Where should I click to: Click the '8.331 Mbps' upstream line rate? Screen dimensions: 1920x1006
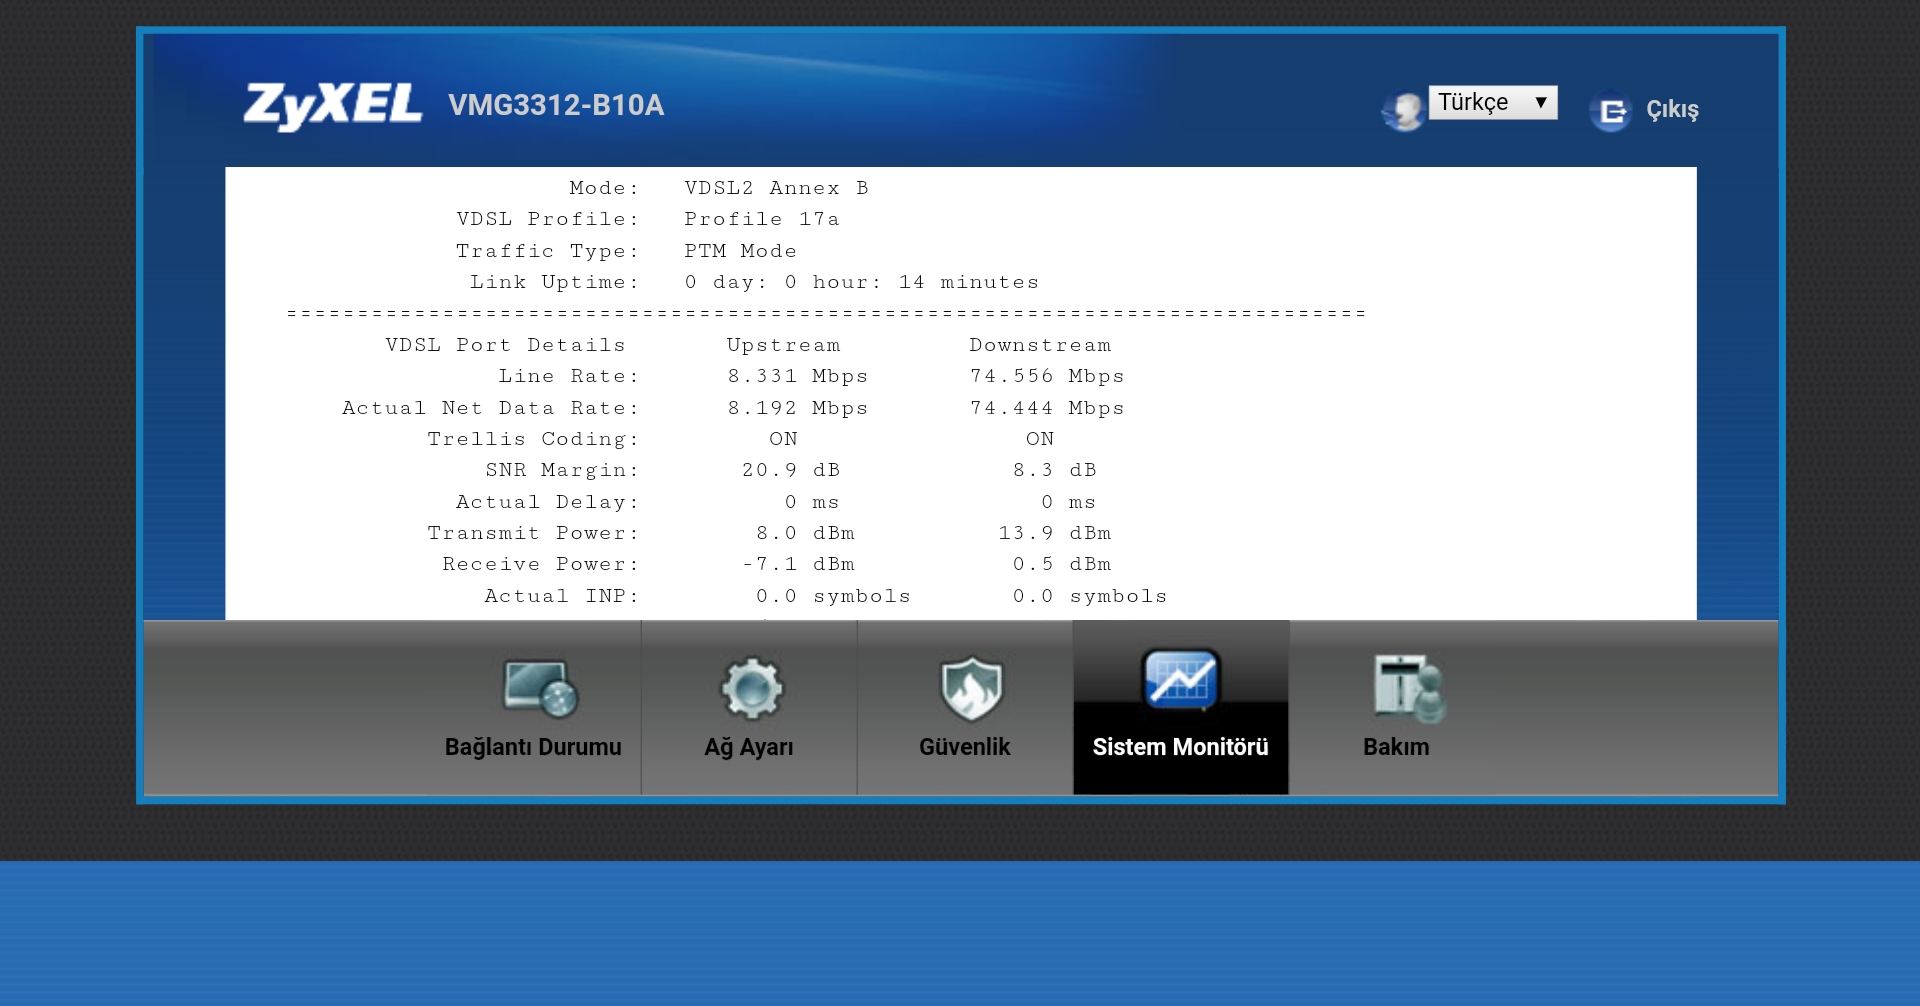click(798, 376)
